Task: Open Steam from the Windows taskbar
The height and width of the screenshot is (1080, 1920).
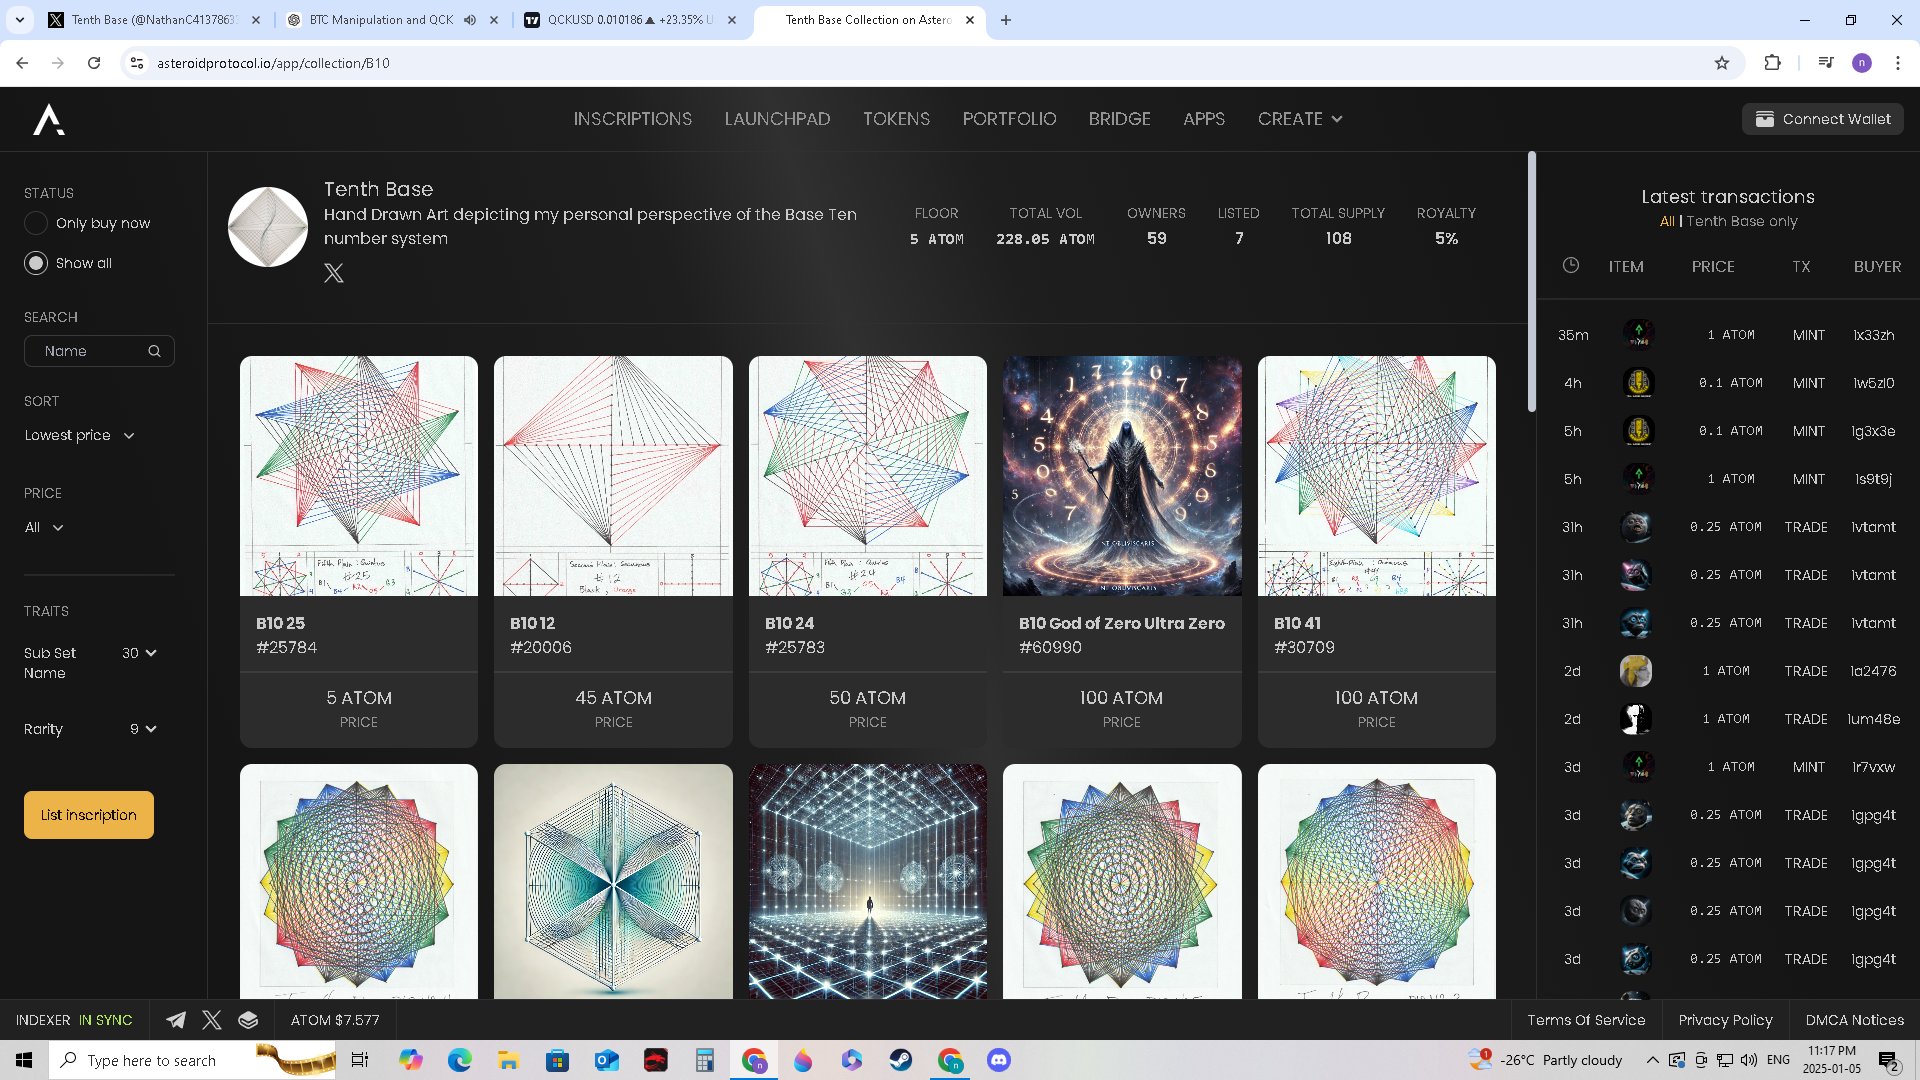Action: (901, 1060)
